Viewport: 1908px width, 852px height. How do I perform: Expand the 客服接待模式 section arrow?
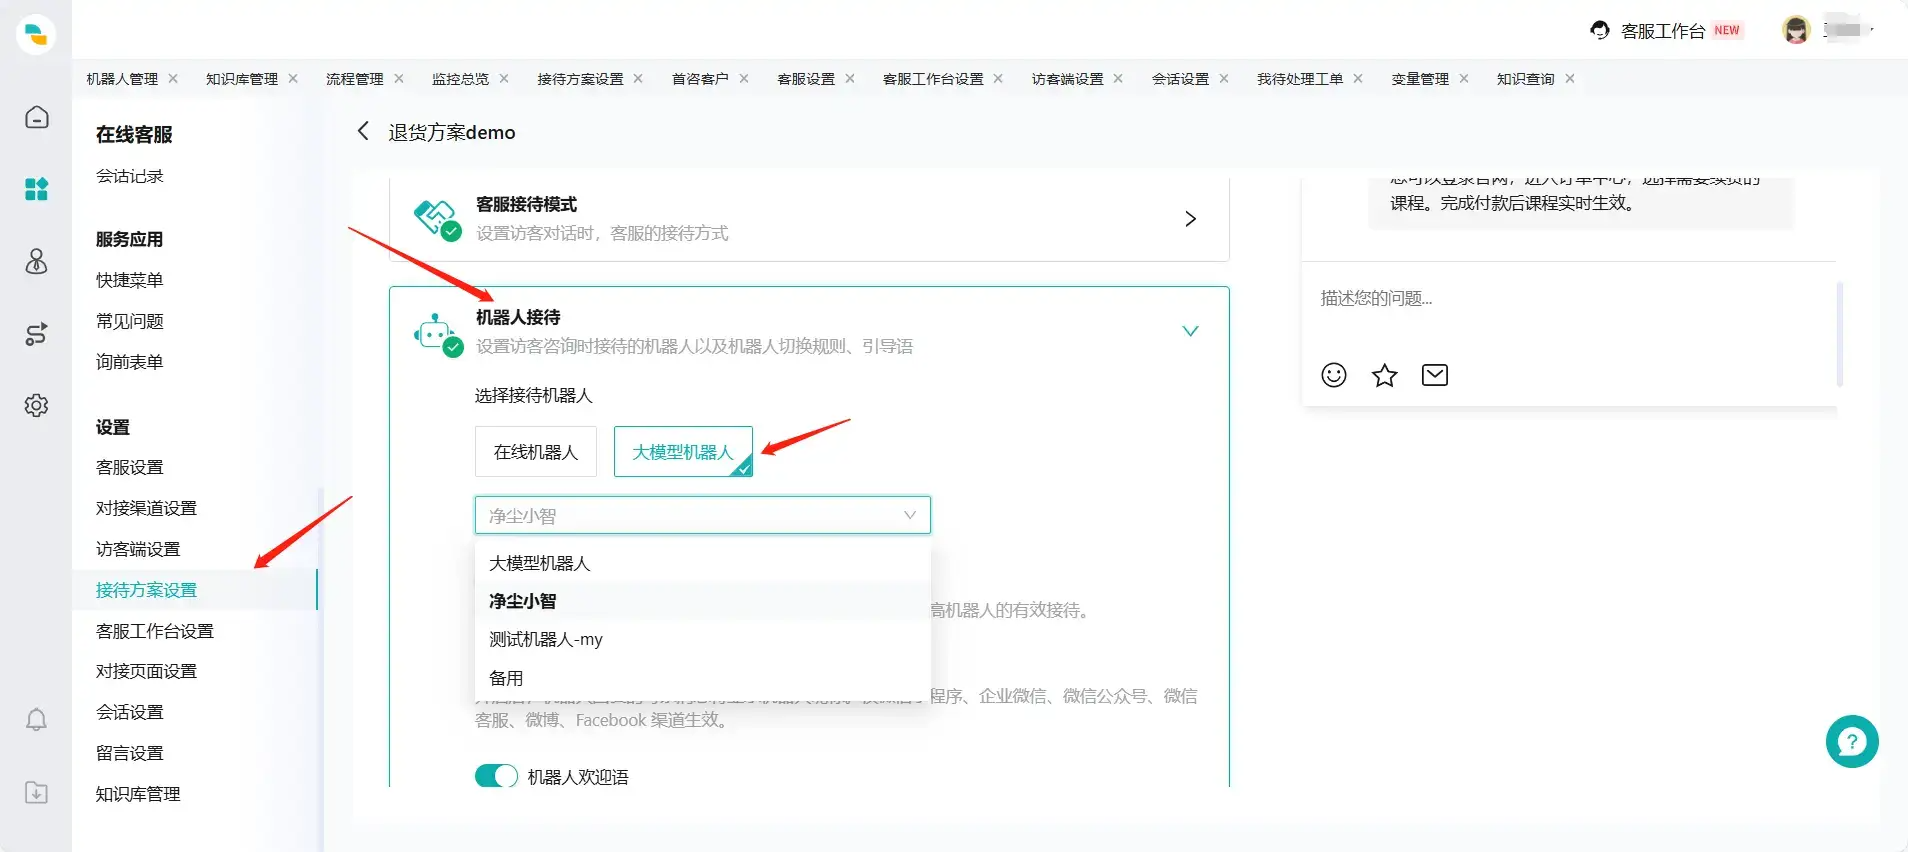(x=1190, y=219)
